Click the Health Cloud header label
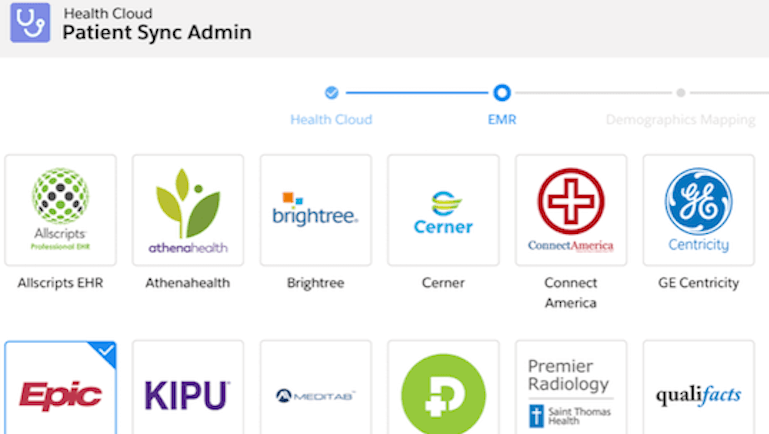The image size is (769, 434). coord(108,13)
